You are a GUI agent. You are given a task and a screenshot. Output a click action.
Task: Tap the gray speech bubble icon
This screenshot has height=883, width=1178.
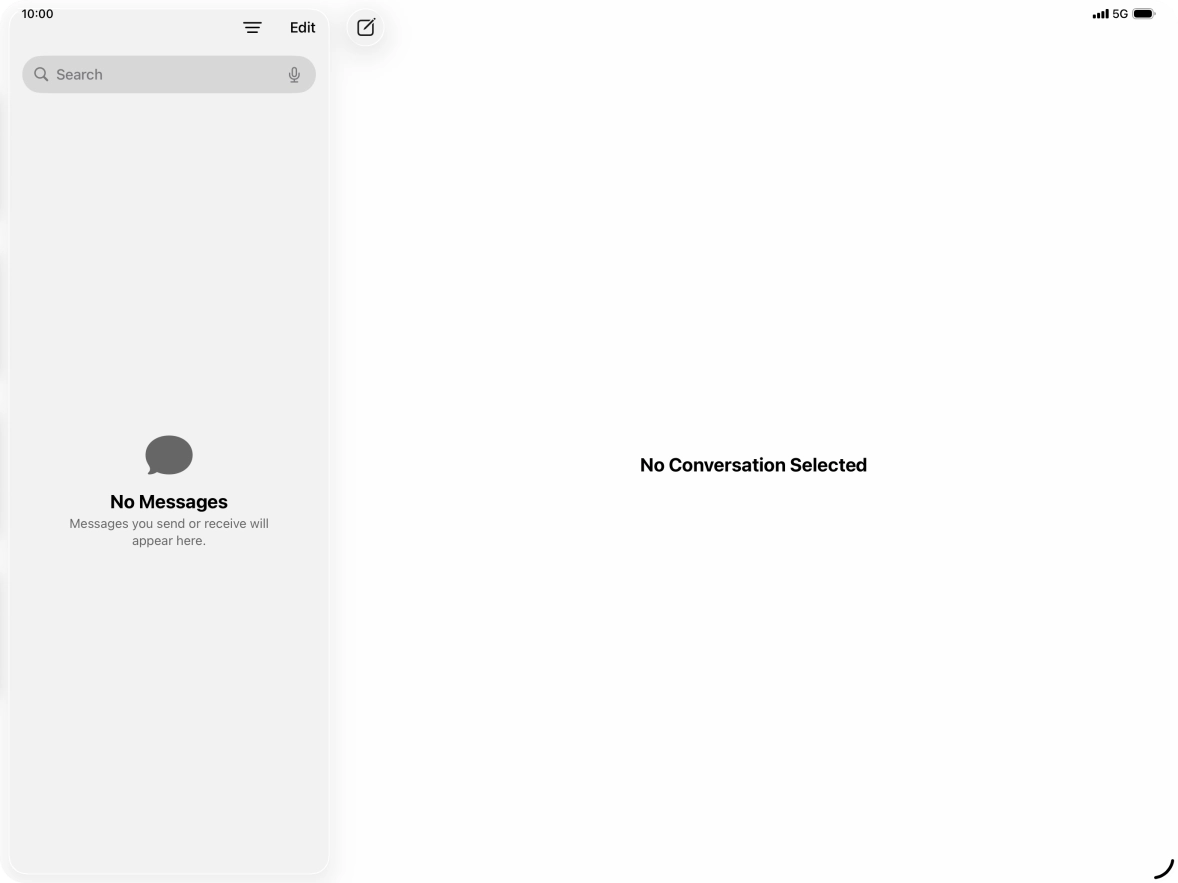pyautogui.click(x=169, y=455)
